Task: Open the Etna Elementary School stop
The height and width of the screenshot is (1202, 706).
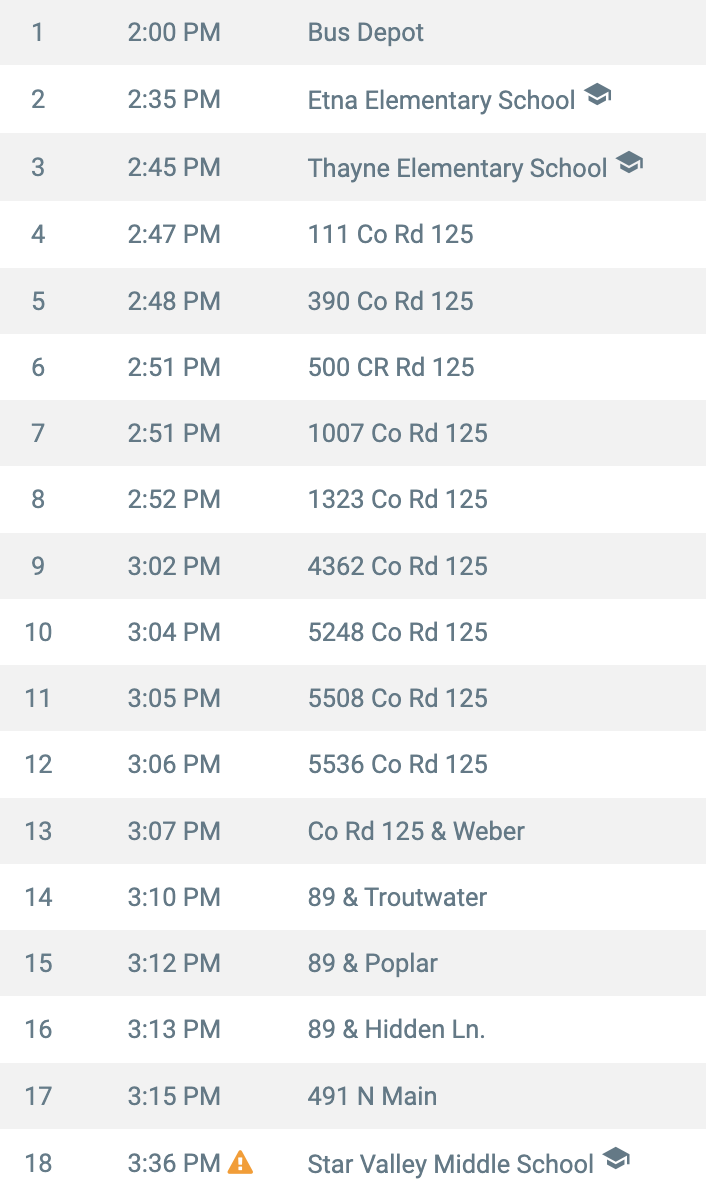Action: (x=441, y=100)
